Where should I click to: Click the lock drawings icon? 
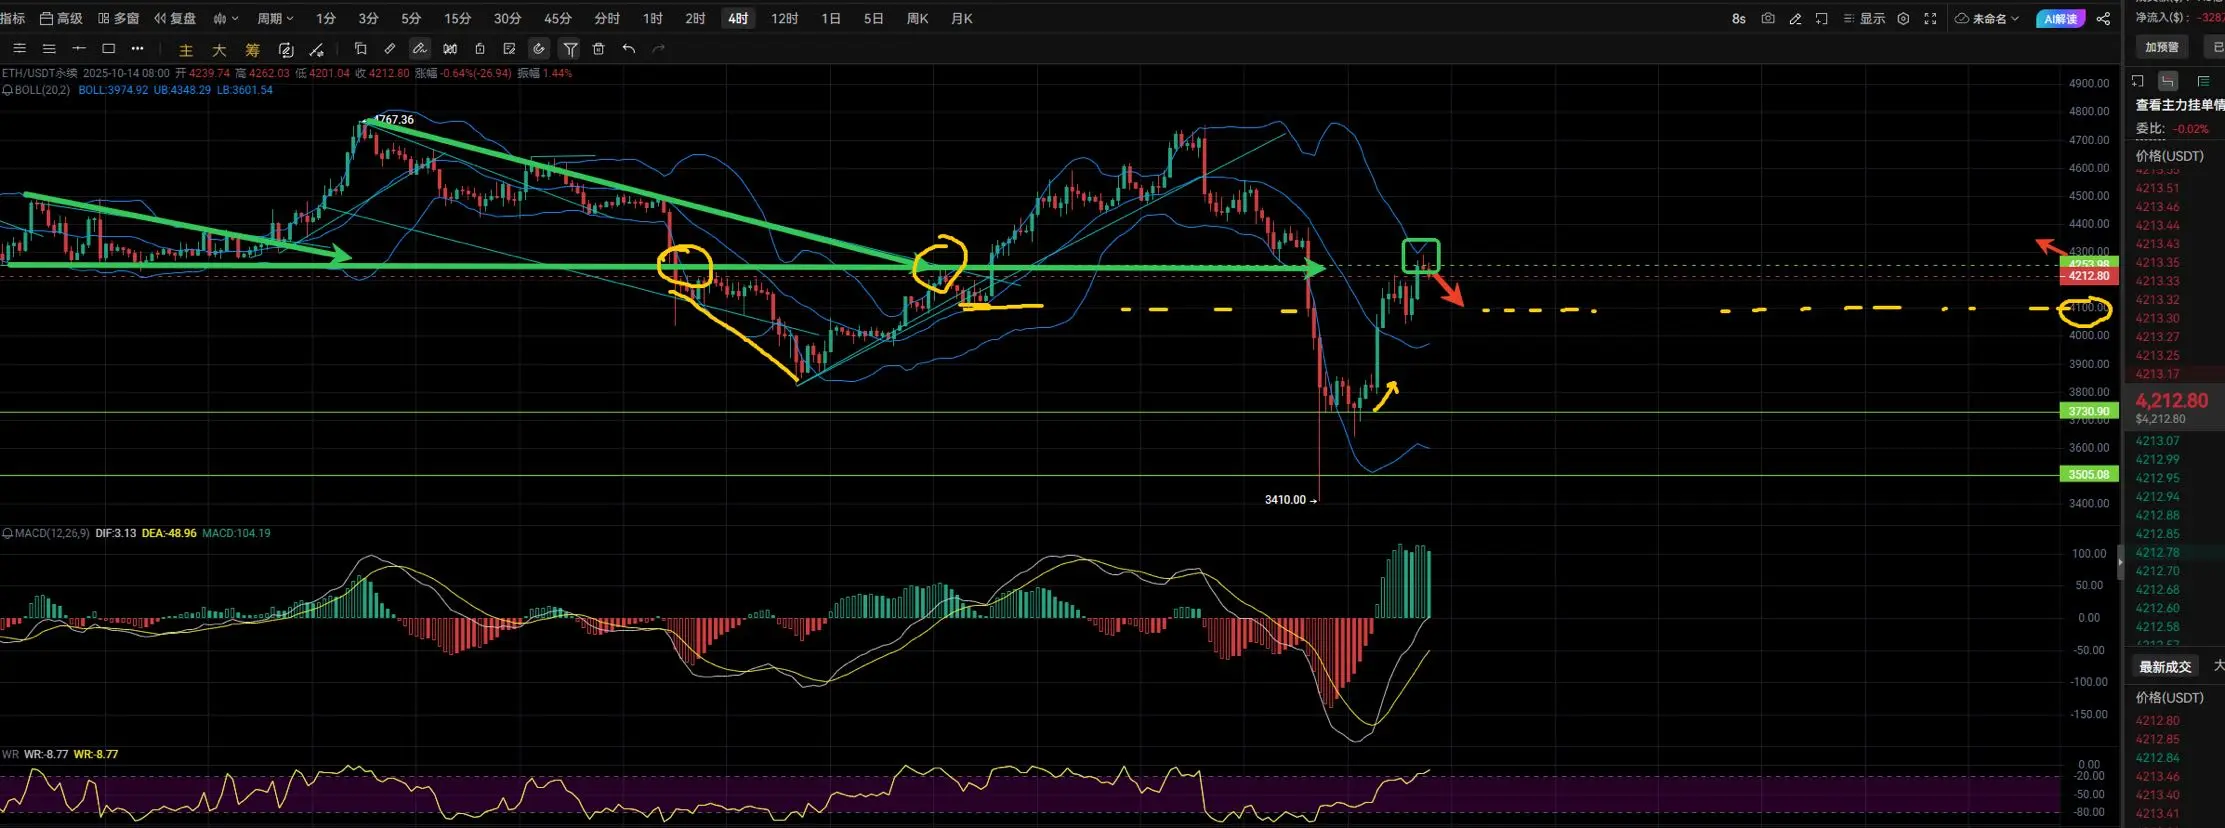click(480, 48)
